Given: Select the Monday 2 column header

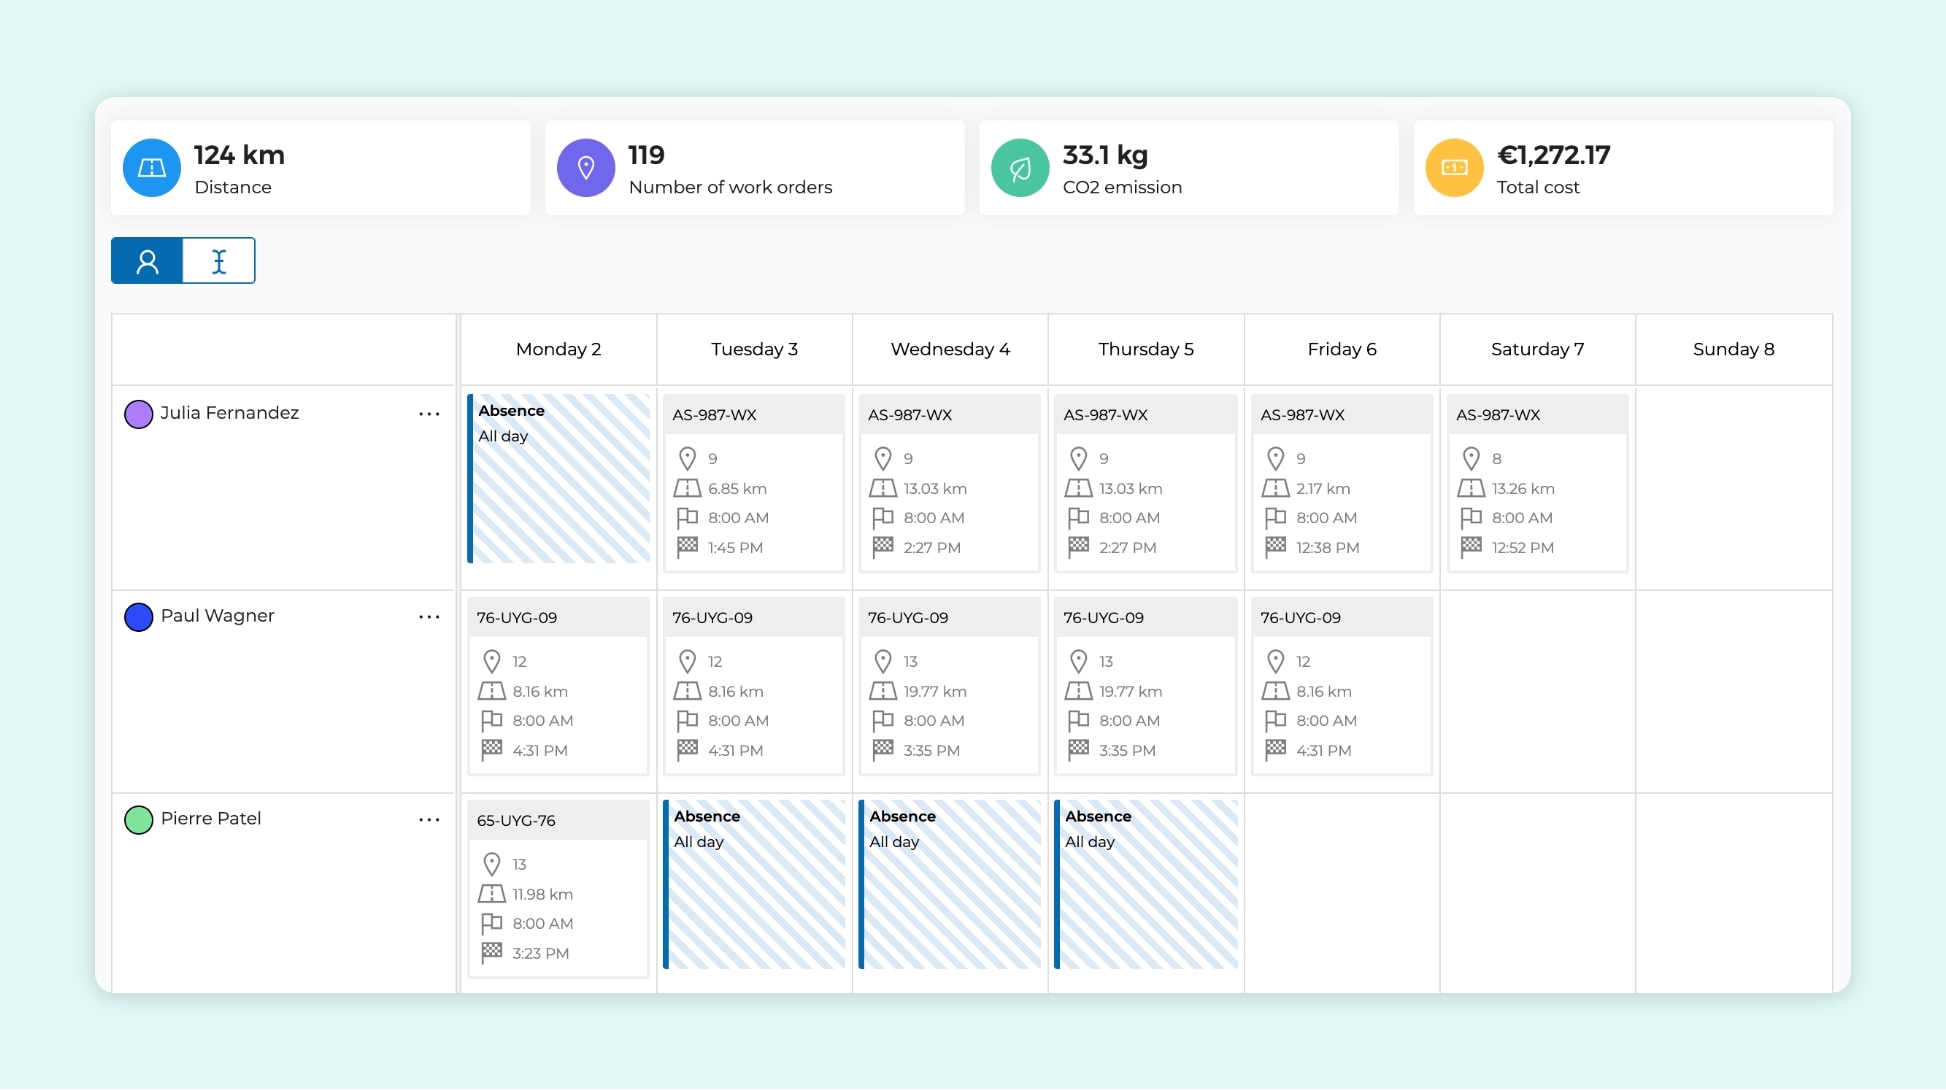Looking at the screenshot, I should [558, 349].
